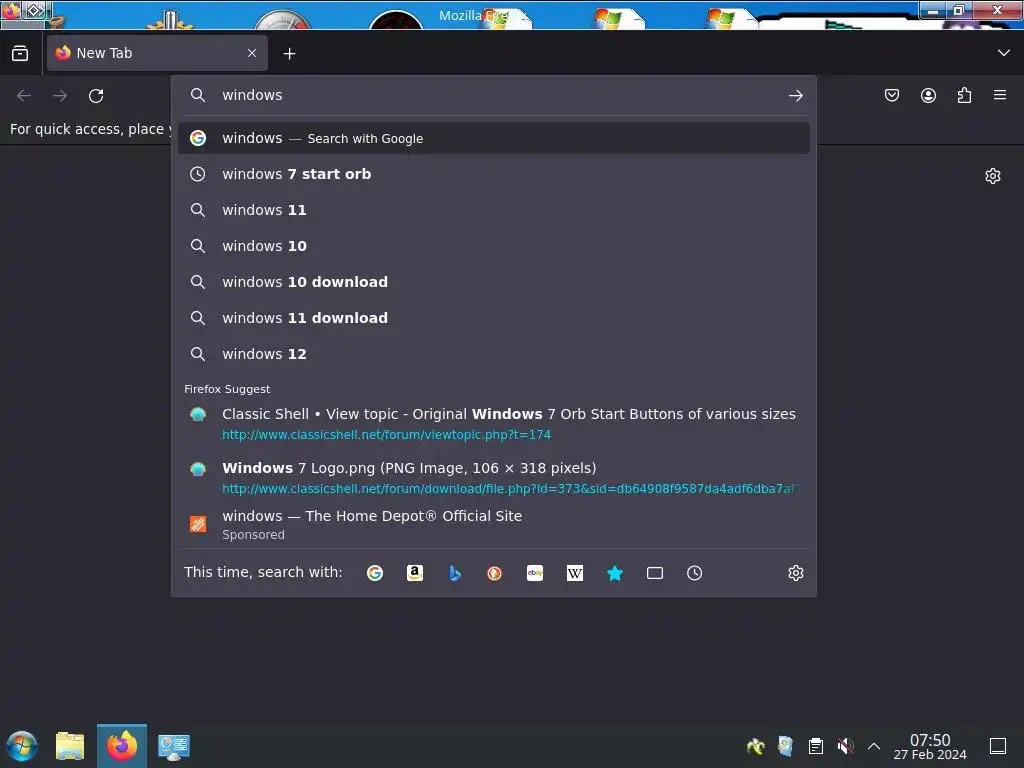Screen dimensions: 1024x768
Task: Open the application hamburger menu
Action: click(x=1000, y=95)
